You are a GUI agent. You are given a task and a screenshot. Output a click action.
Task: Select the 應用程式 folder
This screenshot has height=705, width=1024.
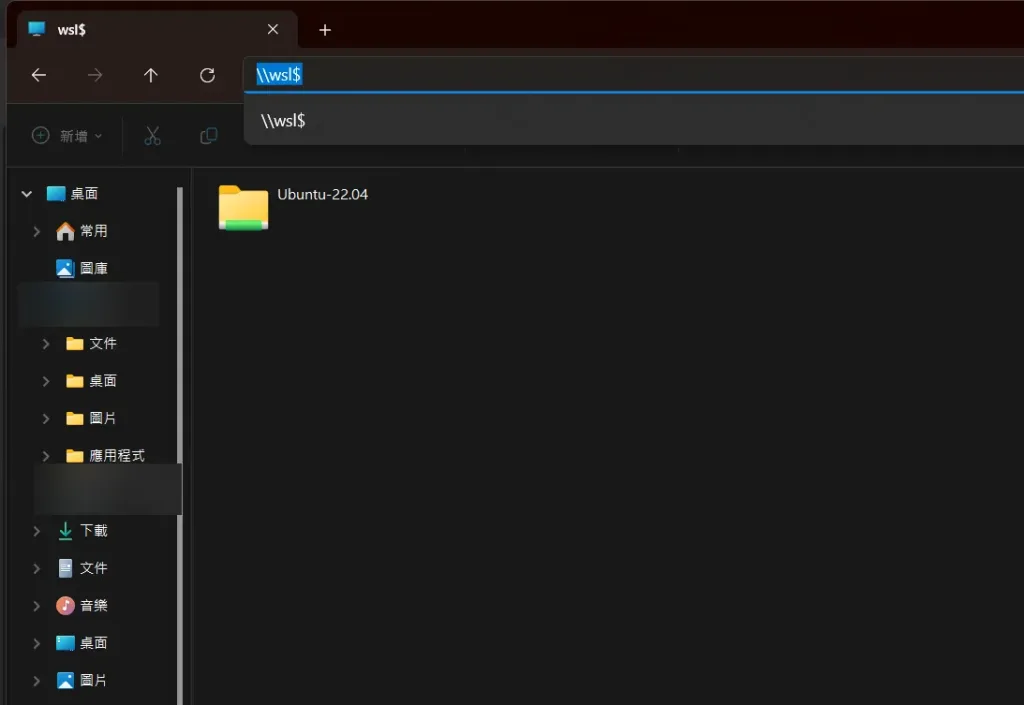pos(105,456)
